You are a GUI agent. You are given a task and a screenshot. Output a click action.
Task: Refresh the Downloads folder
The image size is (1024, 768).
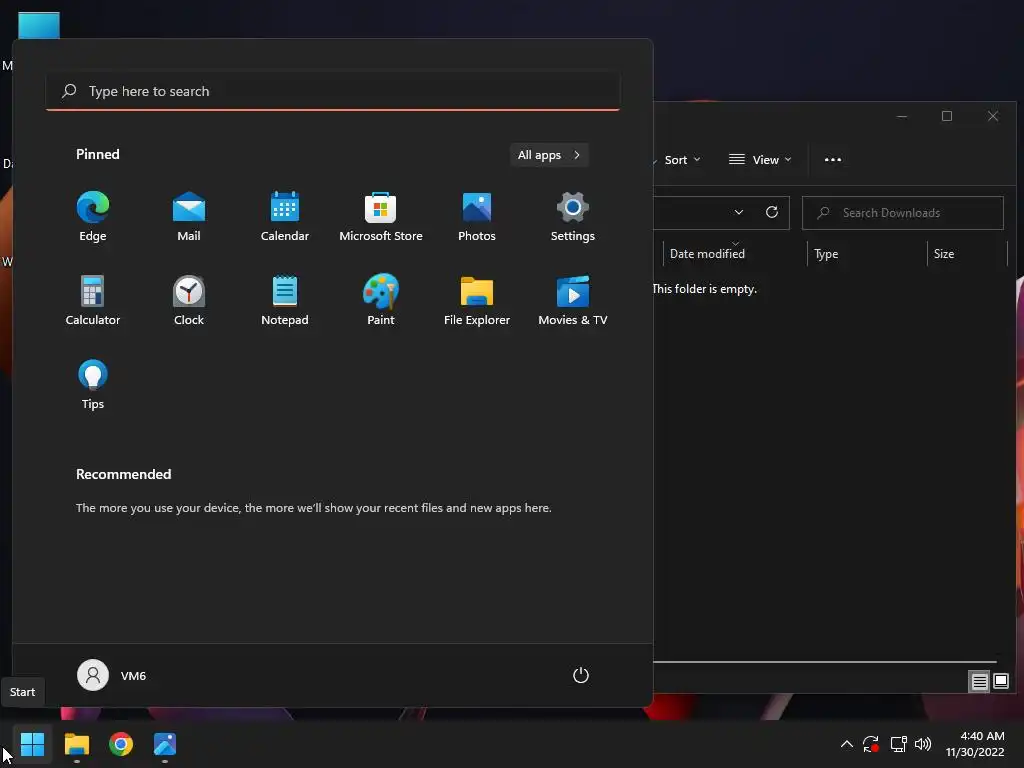[x=772, y=212]
